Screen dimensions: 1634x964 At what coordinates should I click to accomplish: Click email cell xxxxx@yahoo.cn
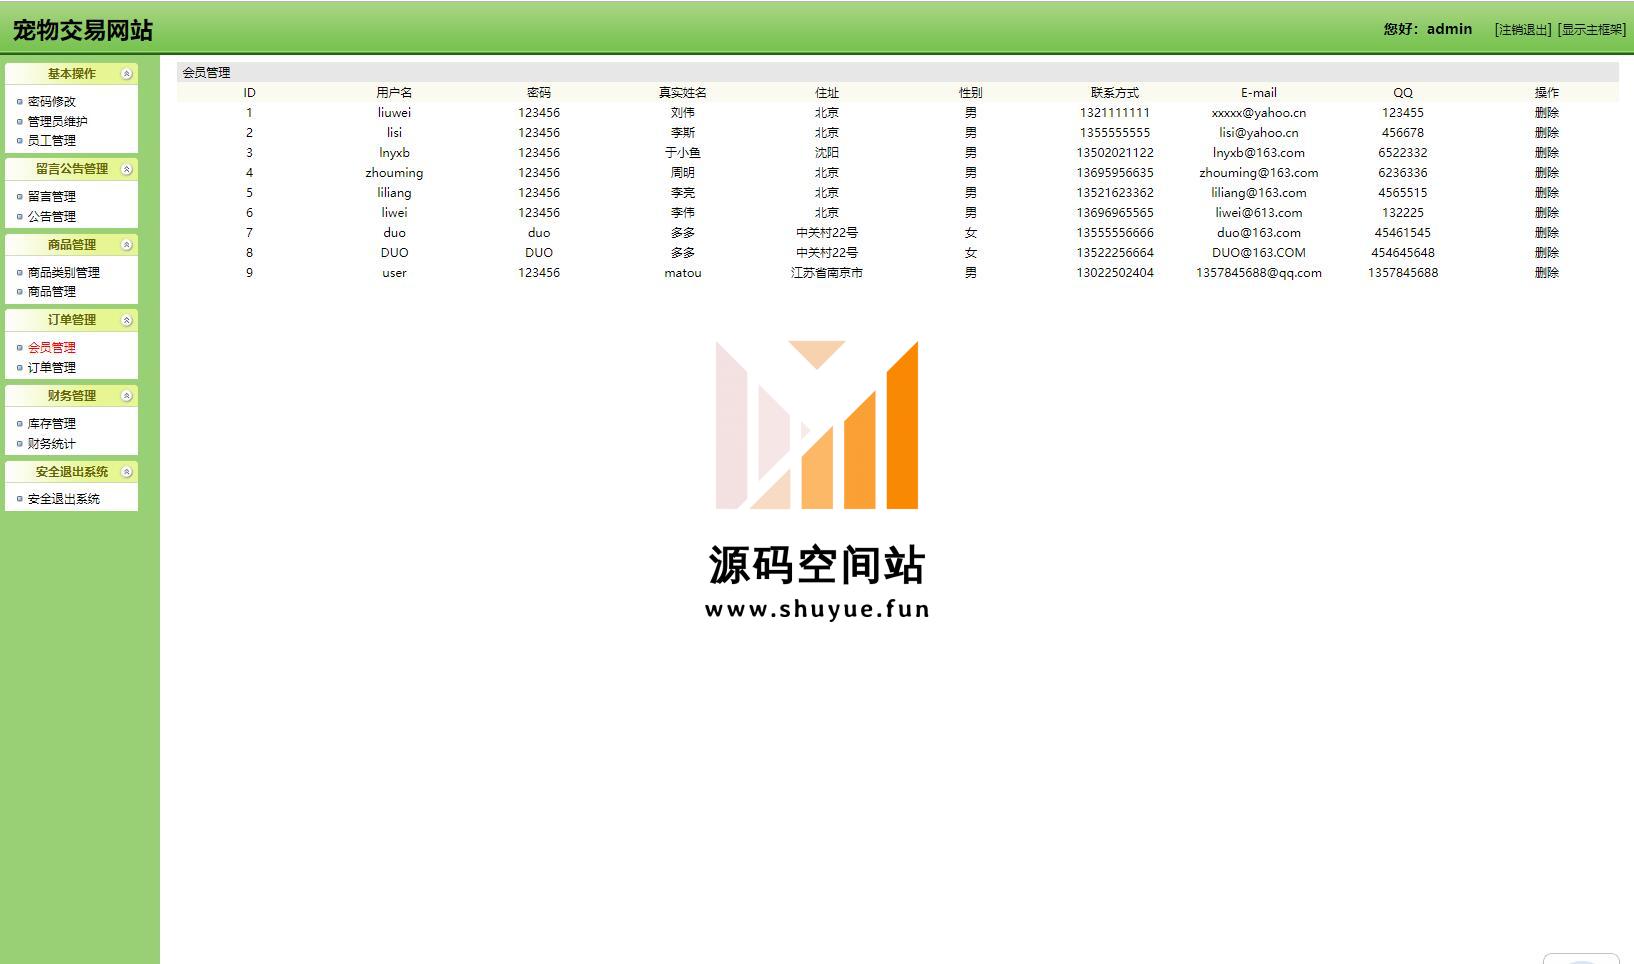pos(1259,112)
